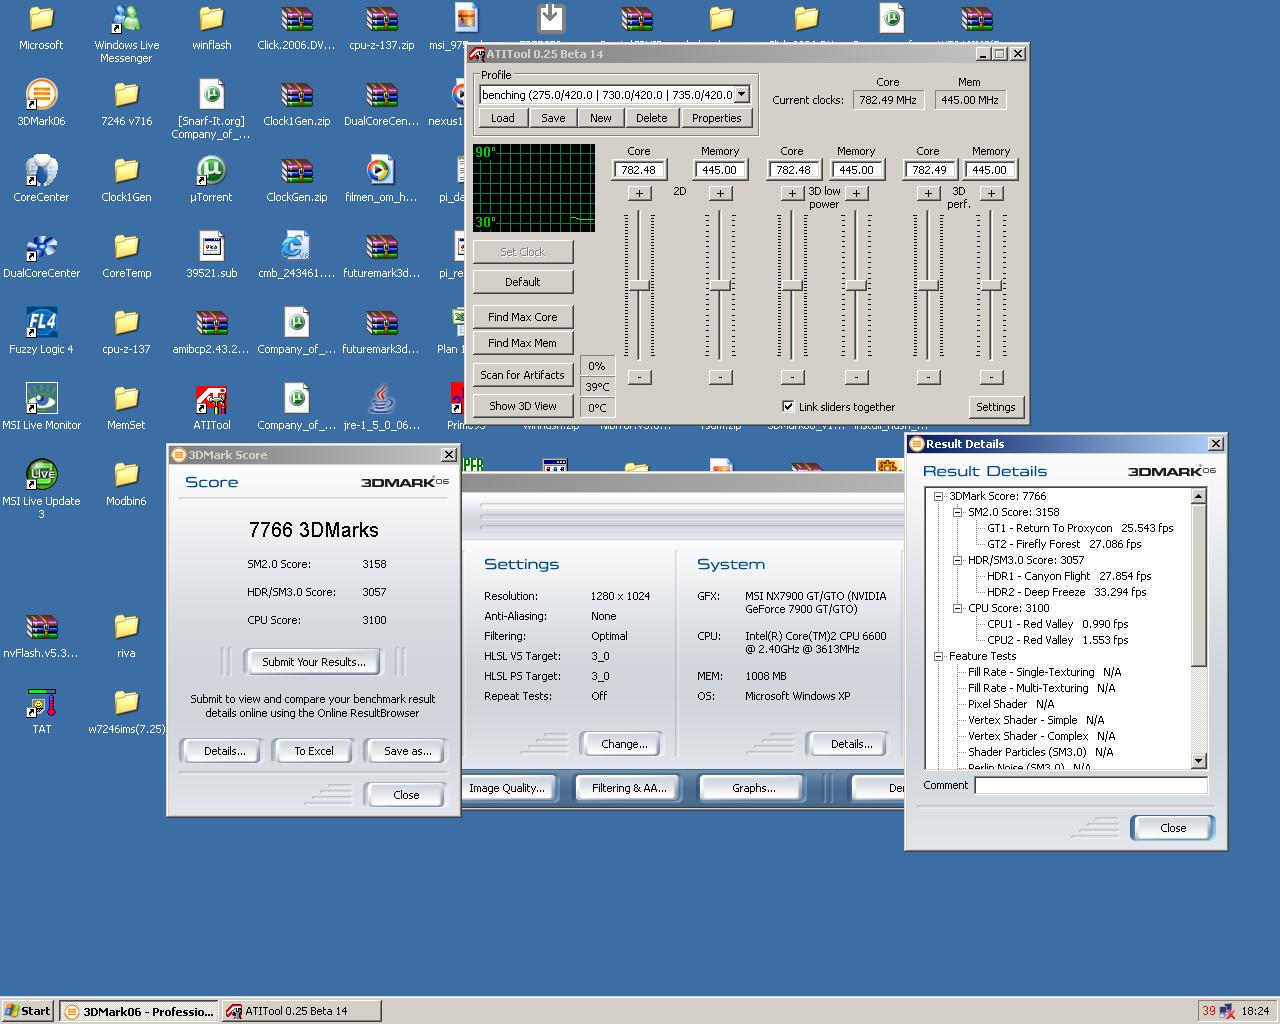
Task: Increase the 2D Core clock with plus button
Action: (x=640, y=193)
